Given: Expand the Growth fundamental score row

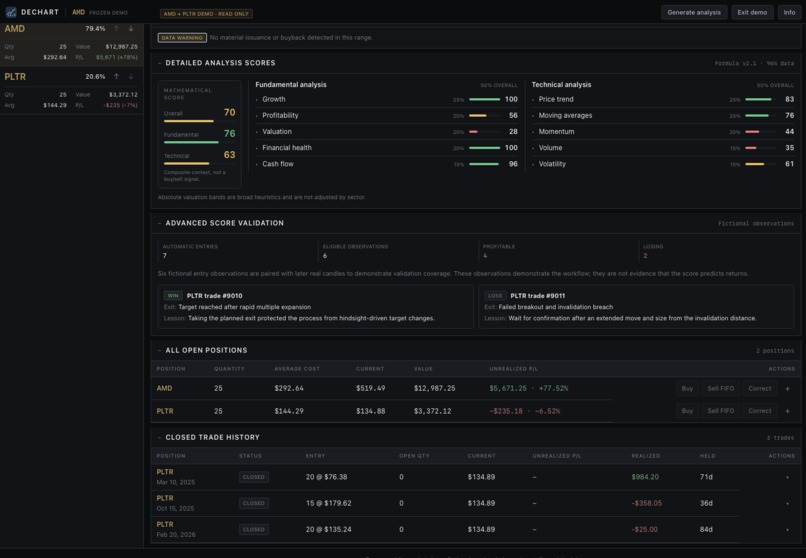Looking at the screenshot, I should tap(387, 99).
